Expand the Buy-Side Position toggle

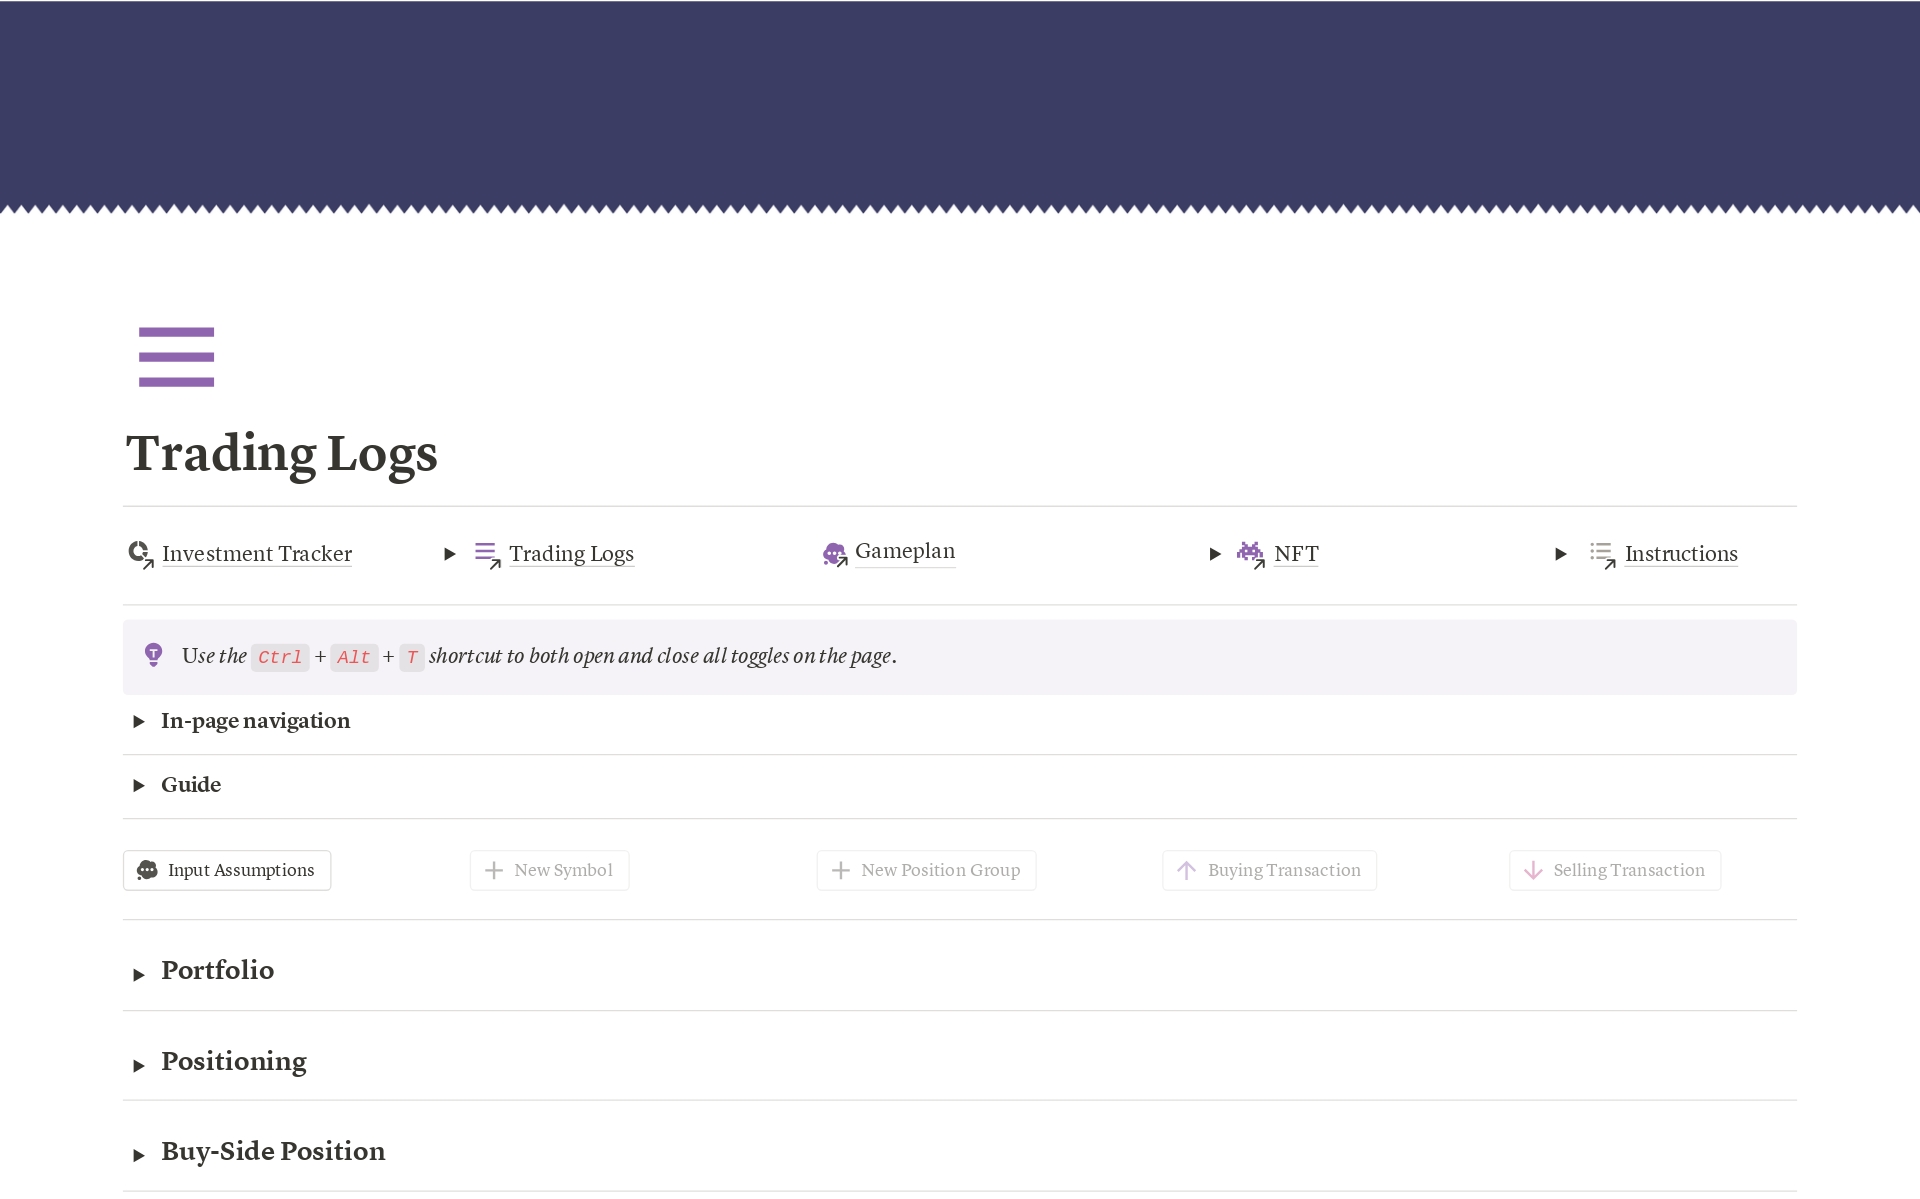click(139, 1156)
